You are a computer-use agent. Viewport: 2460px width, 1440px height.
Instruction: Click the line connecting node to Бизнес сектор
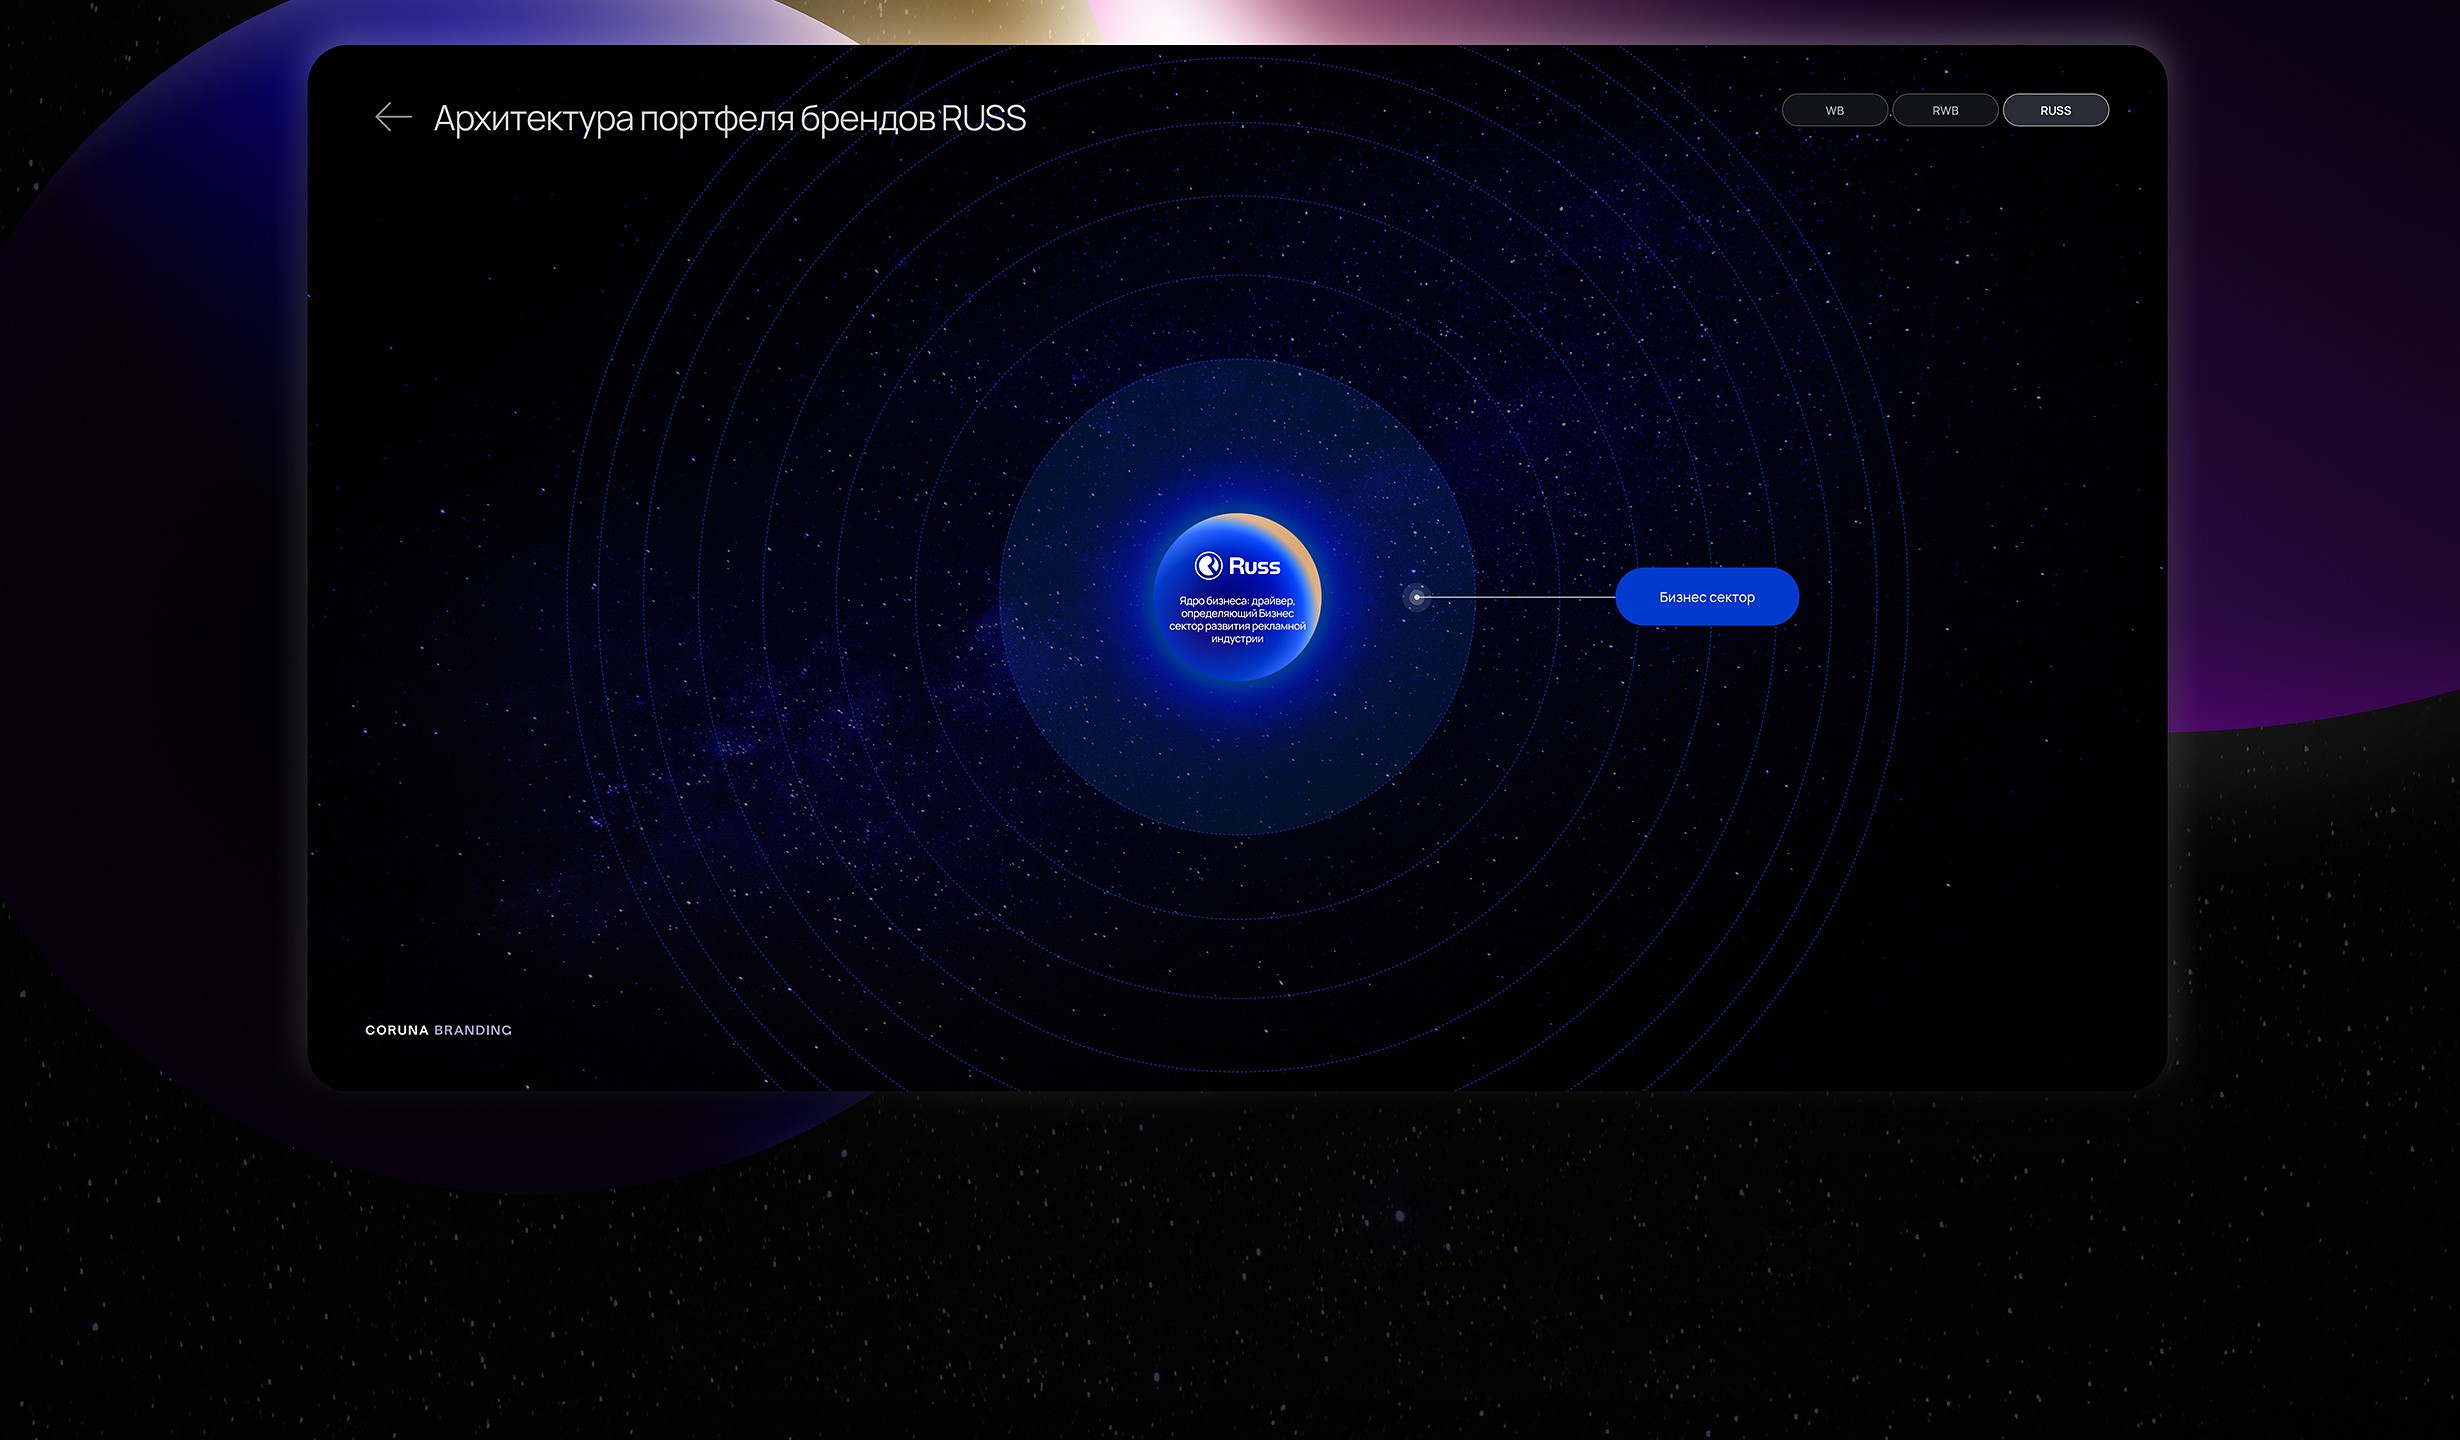click(x=1515, y=597)
